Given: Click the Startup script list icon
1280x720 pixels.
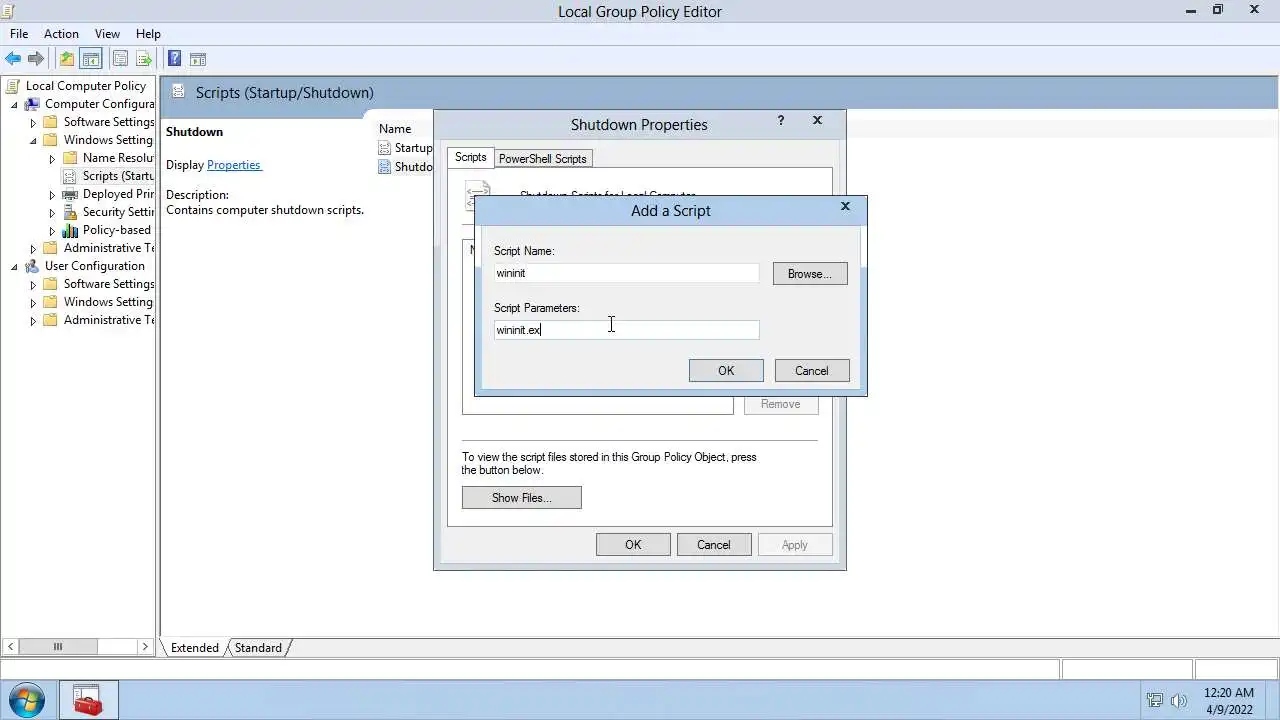Looking at the screenshot, I should click(x=384, y=148).
